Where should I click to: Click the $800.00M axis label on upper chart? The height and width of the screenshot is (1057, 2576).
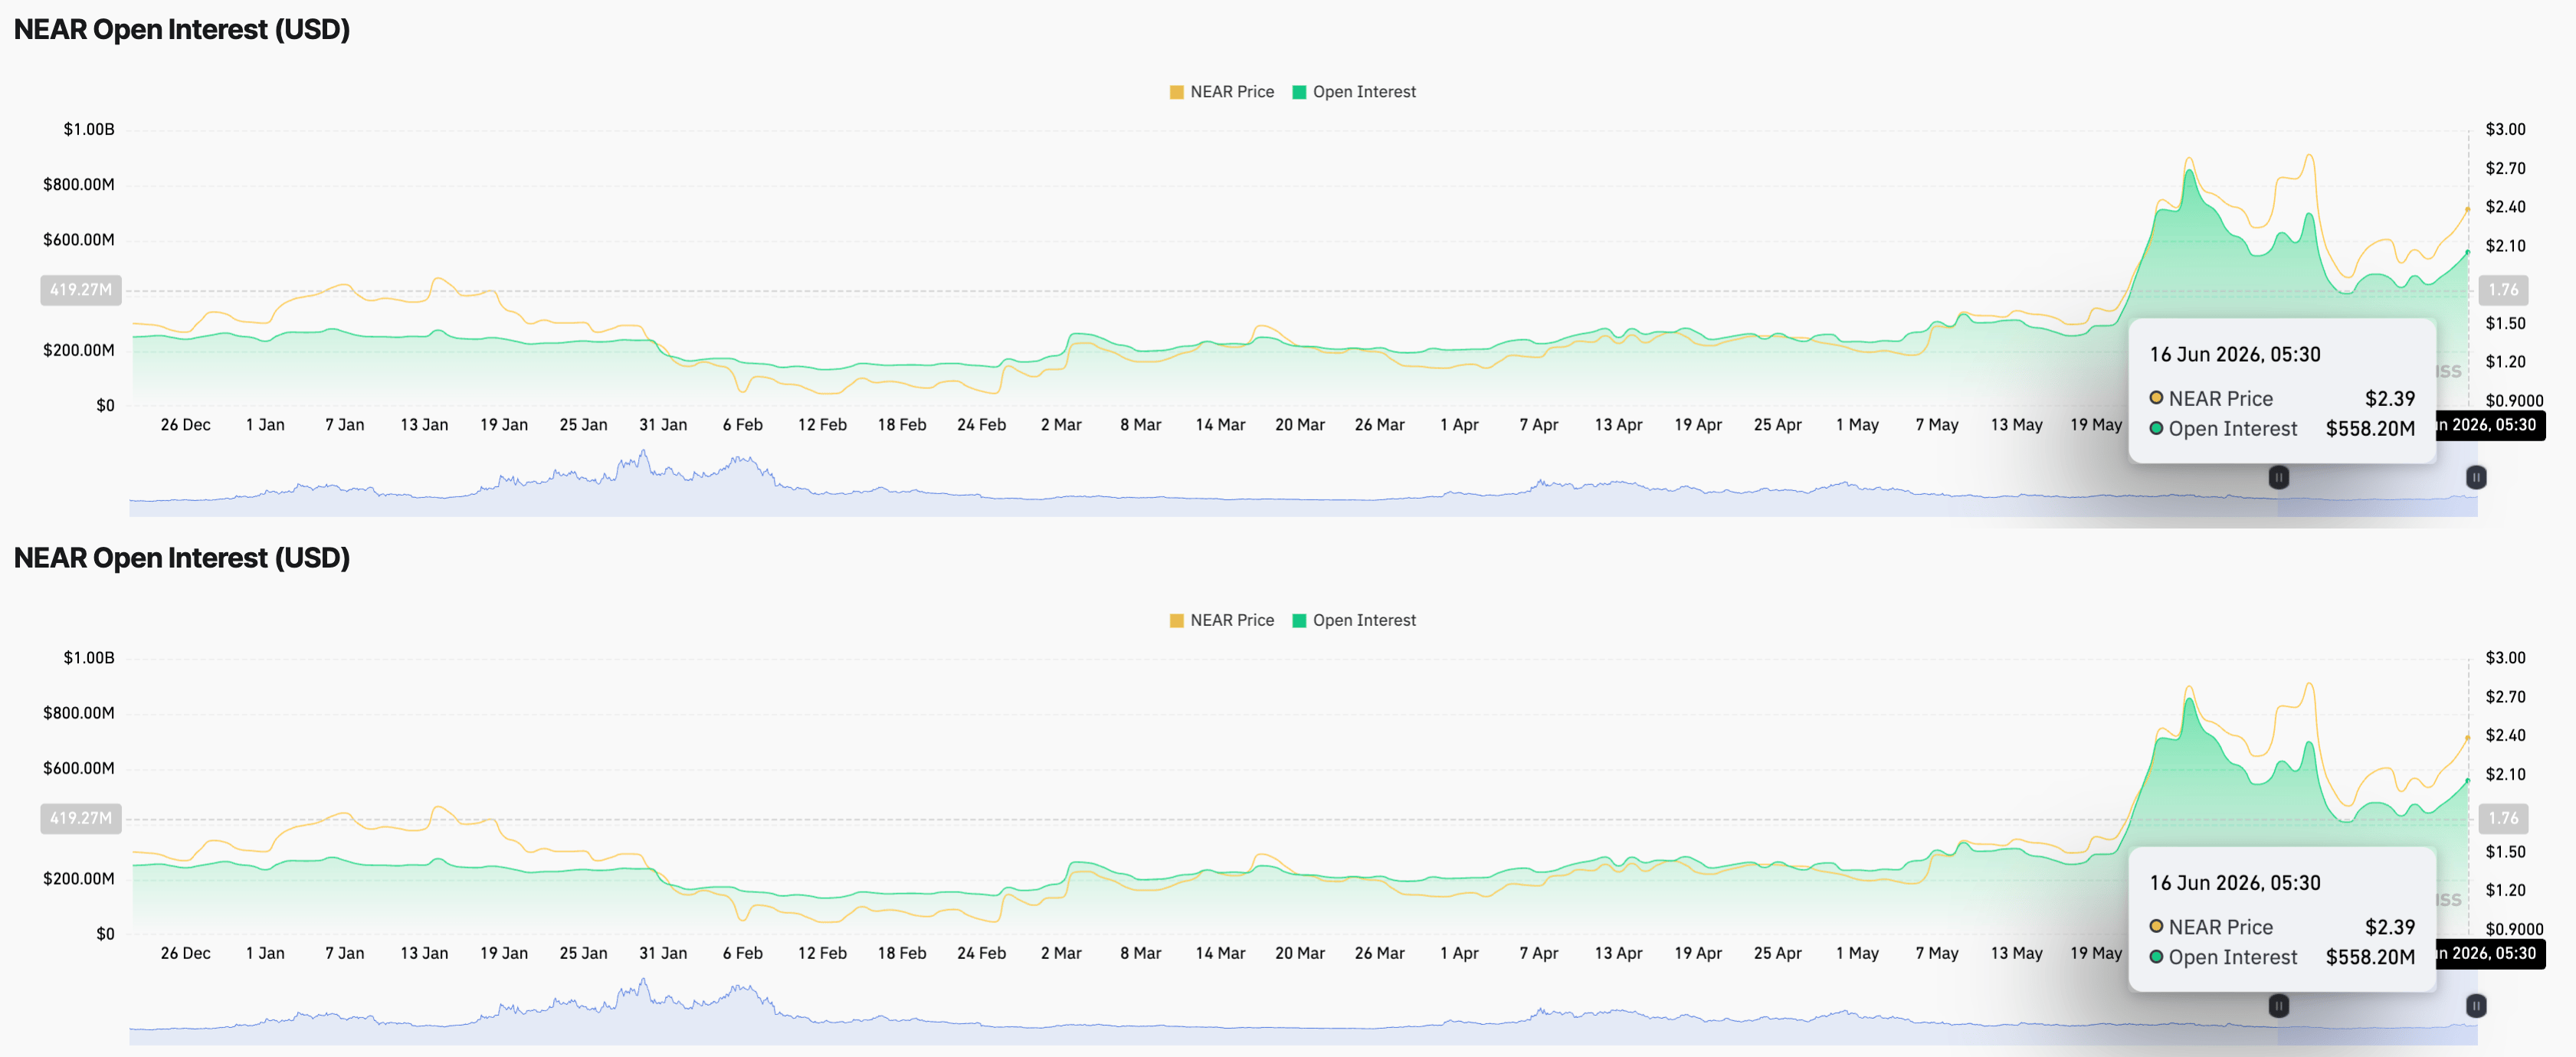(x=79, y=185)
